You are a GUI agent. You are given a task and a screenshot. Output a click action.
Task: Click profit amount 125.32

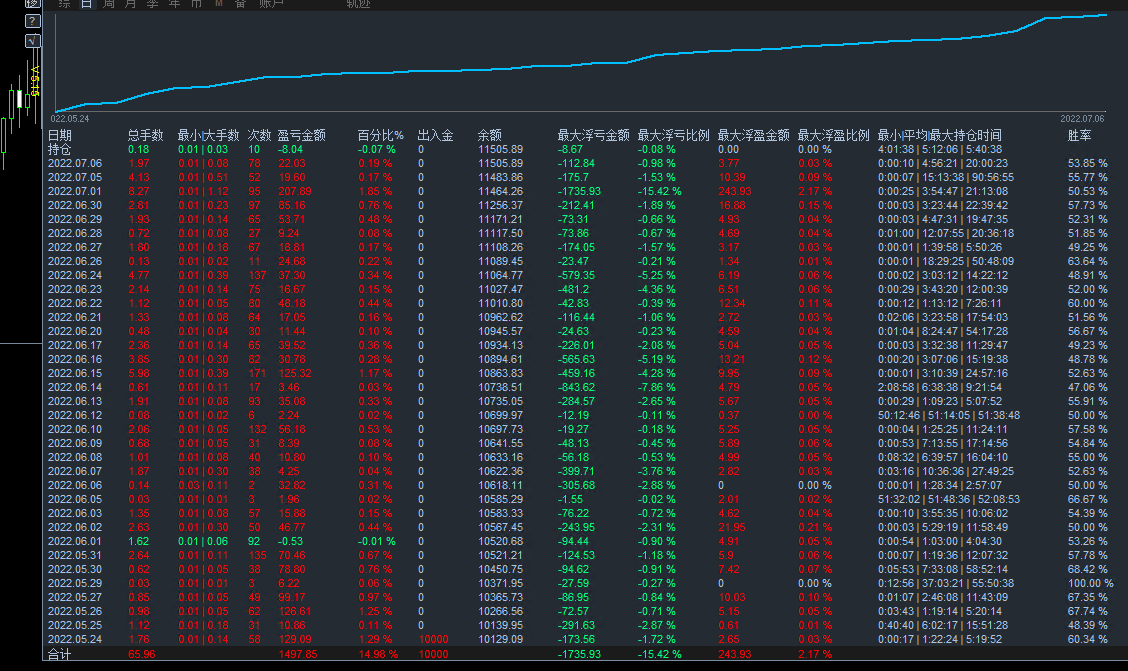[x=295, y=373]
